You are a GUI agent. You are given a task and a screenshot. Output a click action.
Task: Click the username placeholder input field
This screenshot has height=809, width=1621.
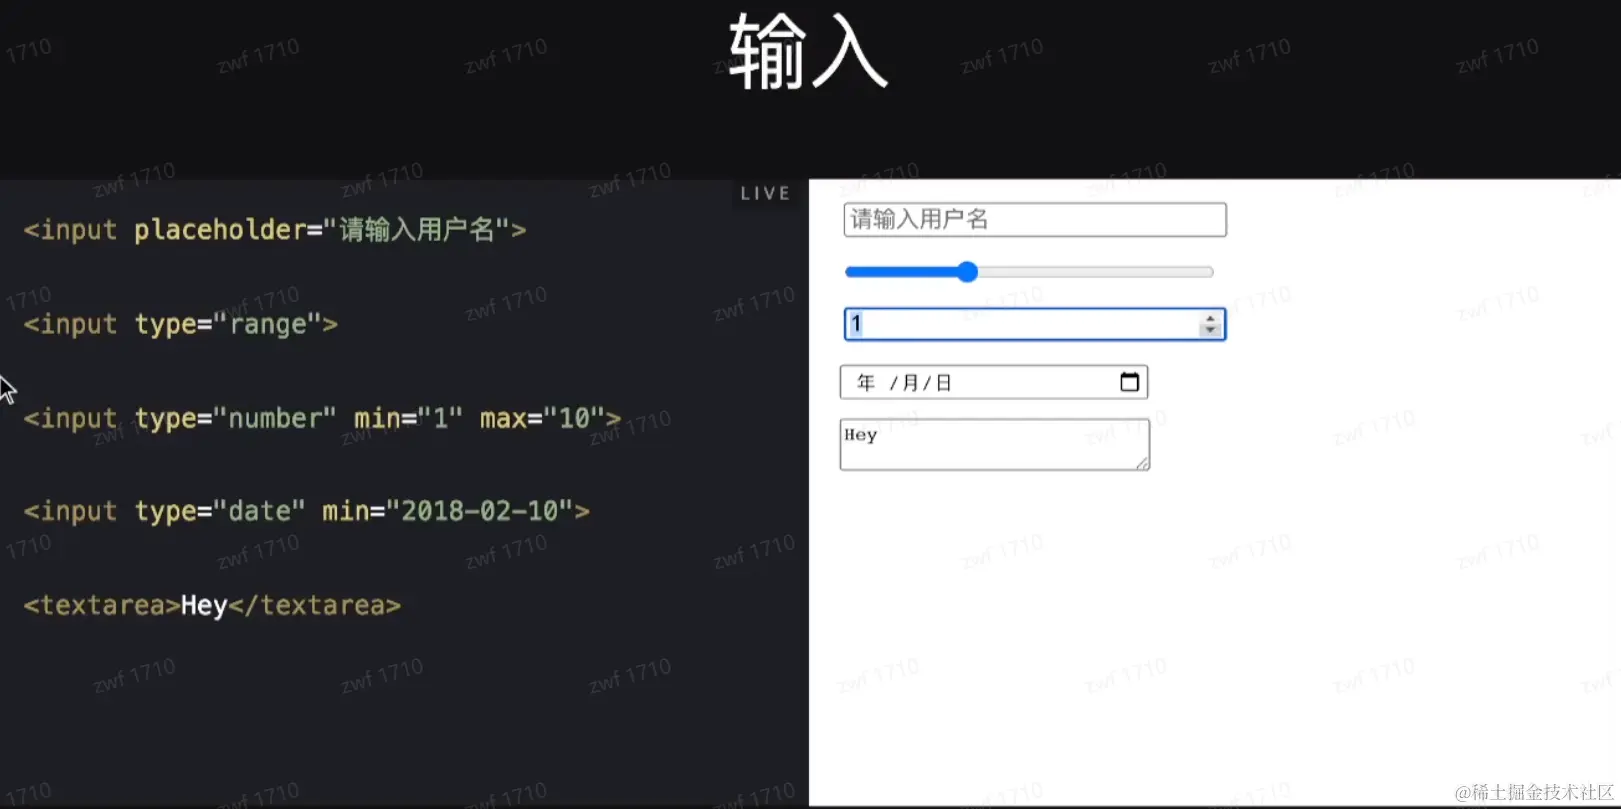[x=1035, y=220]
